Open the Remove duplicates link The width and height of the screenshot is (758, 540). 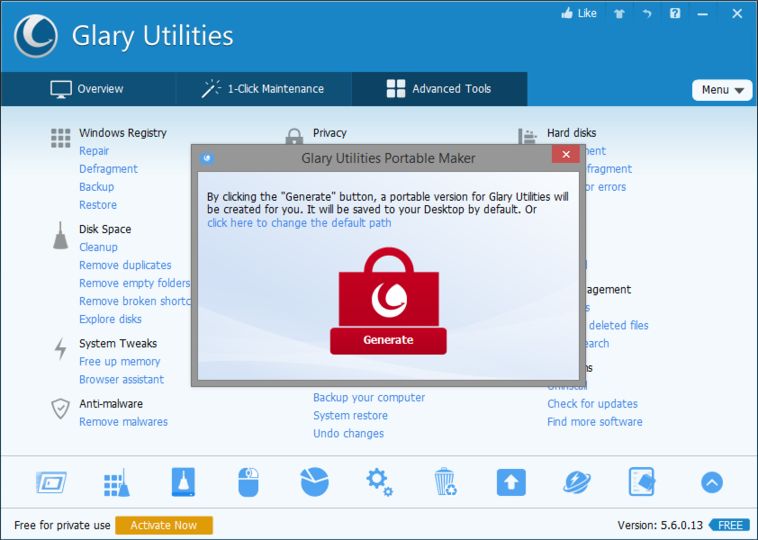coord(125,265)
